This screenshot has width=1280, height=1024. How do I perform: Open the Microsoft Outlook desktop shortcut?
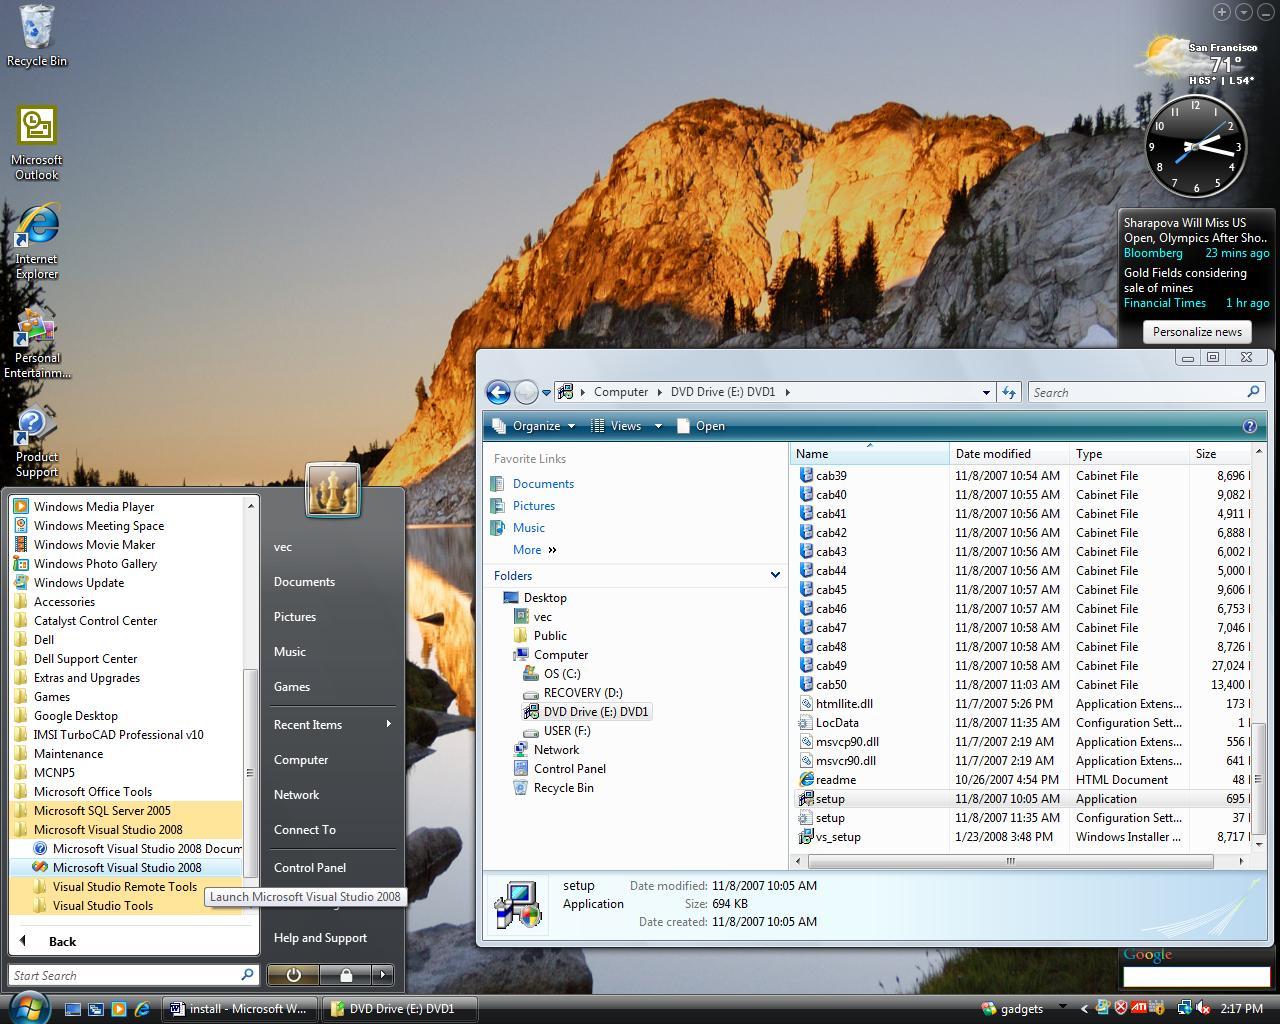(x=37, y=144)
